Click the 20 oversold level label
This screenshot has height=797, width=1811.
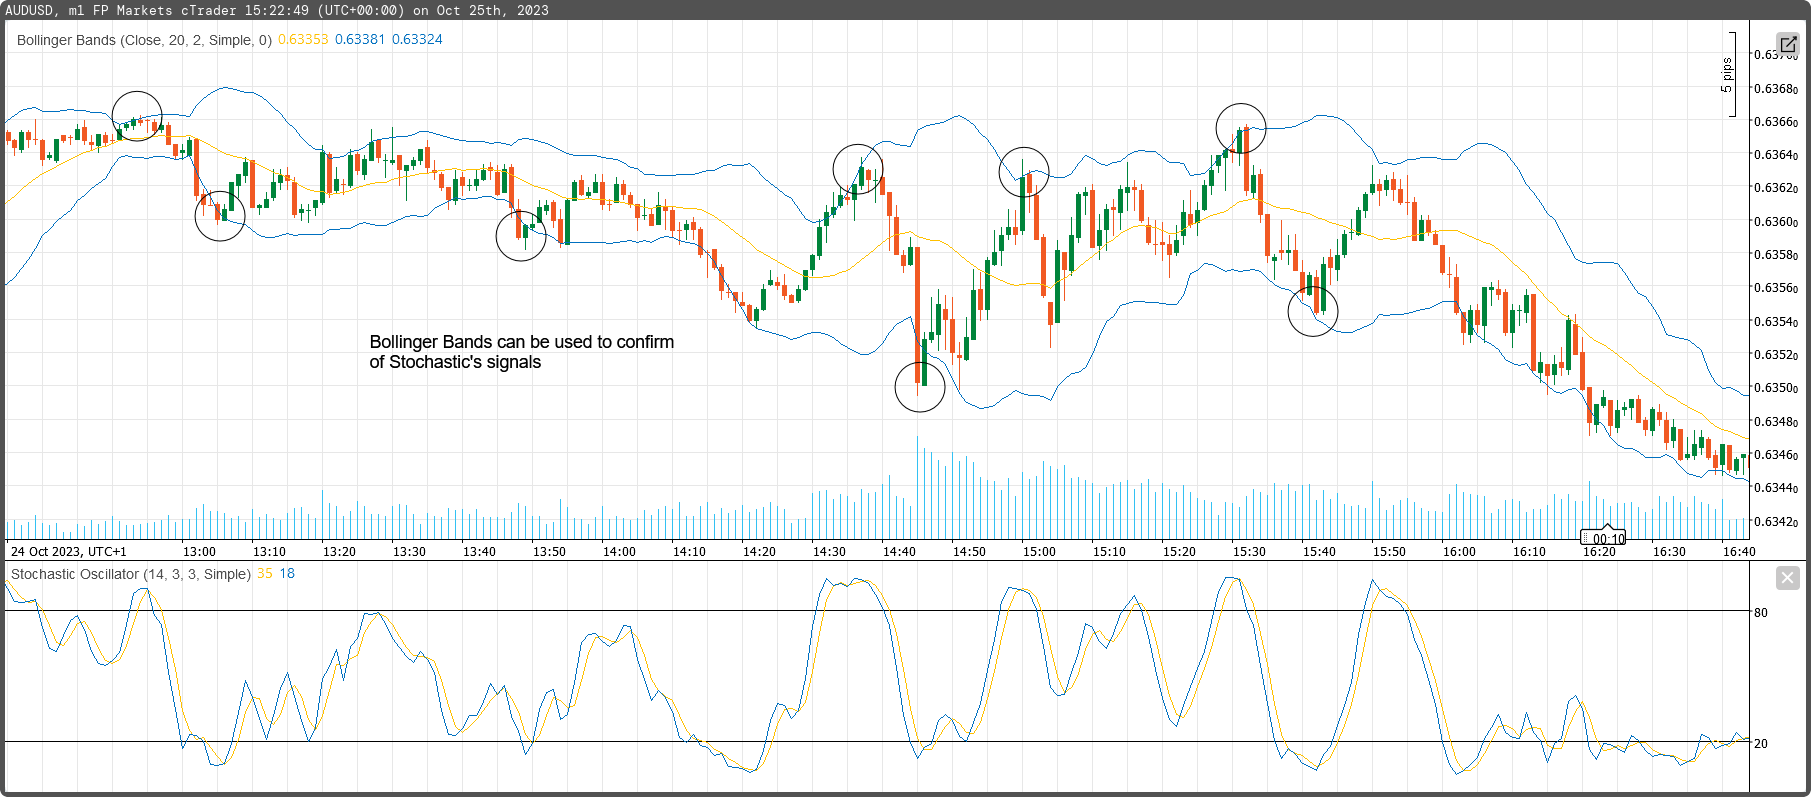click(x=1761, y=744)
